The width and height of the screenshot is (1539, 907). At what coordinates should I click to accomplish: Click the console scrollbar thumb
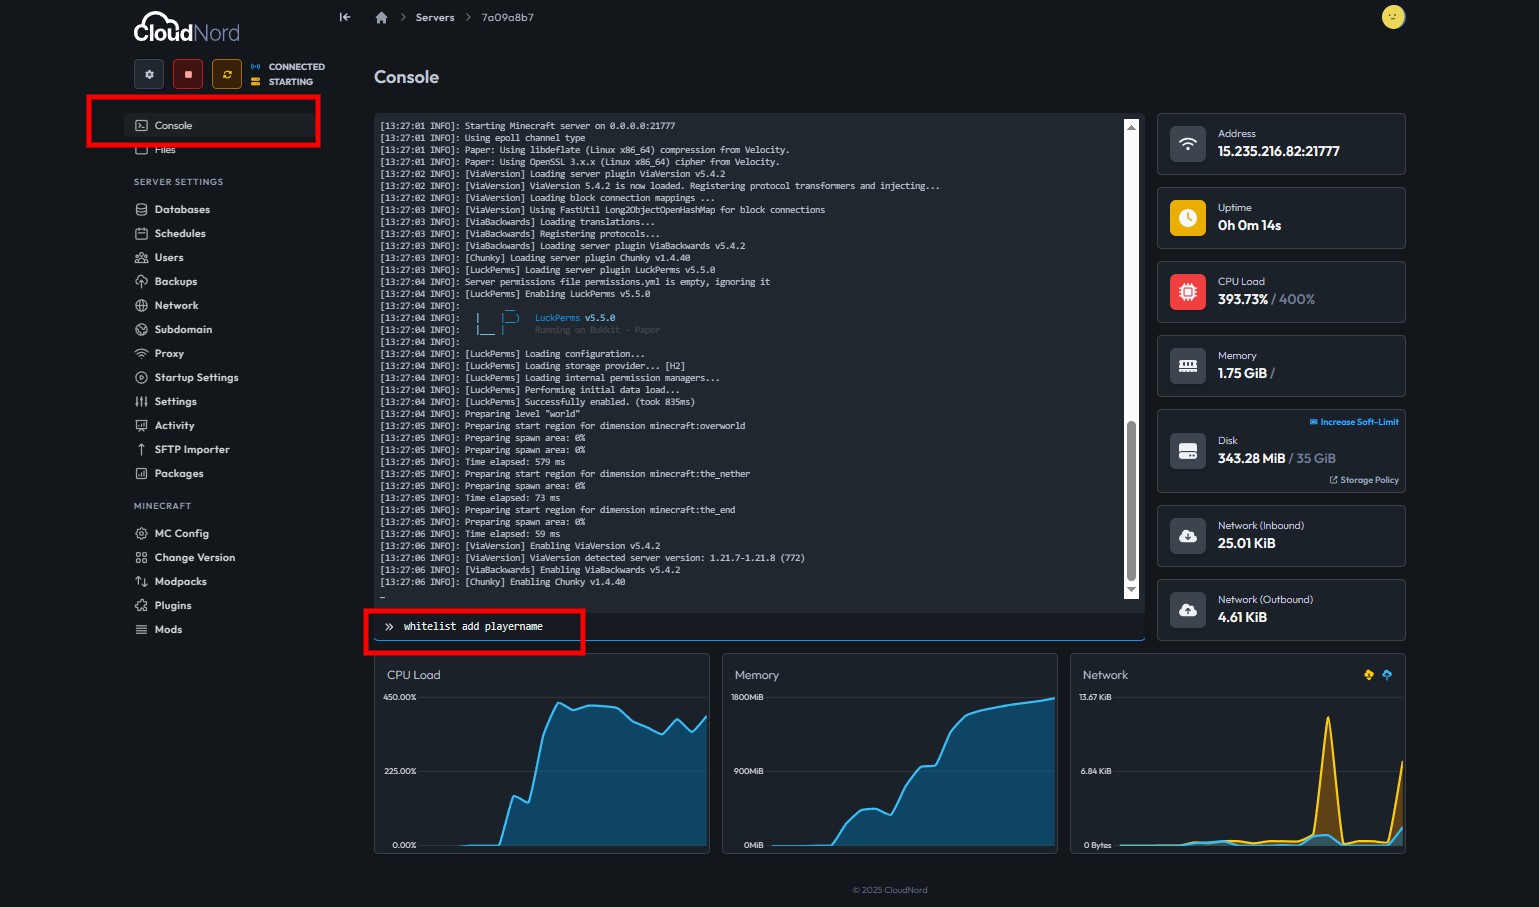pyautogui.click(x=1132, y=501)
